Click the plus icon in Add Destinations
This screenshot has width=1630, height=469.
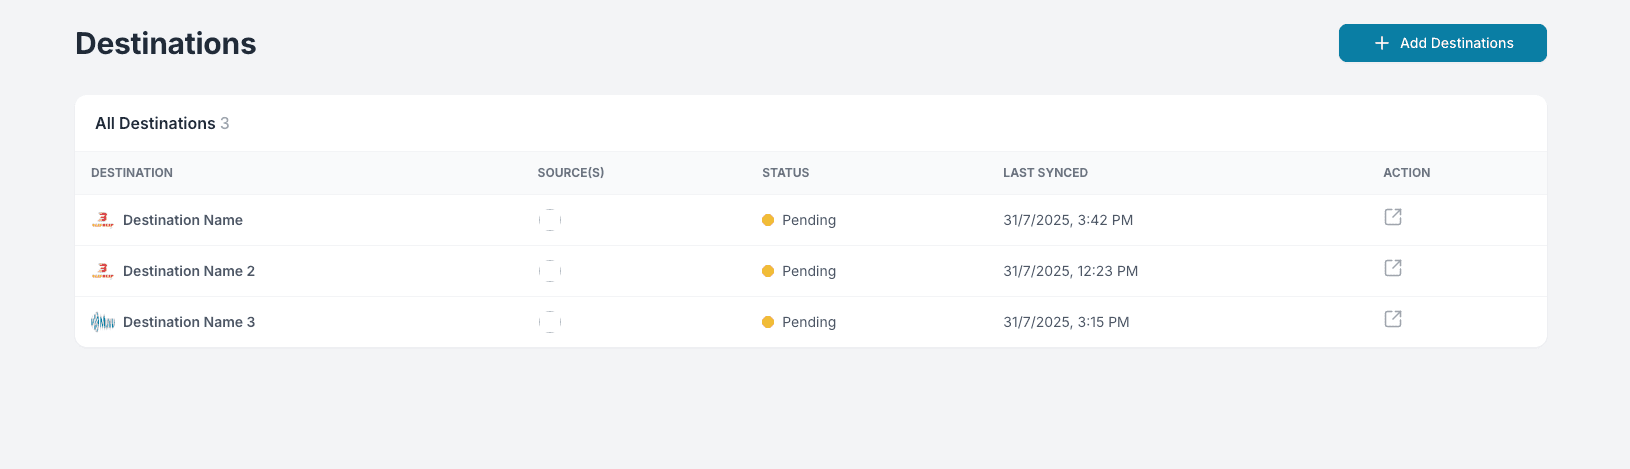click(x=1382, y=43)
